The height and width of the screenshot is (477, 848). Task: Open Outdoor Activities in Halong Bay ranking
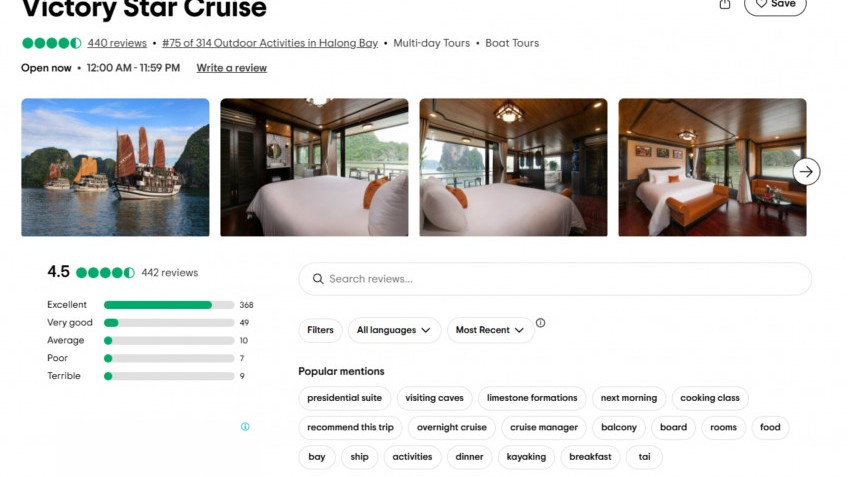[x=270, y=43]
